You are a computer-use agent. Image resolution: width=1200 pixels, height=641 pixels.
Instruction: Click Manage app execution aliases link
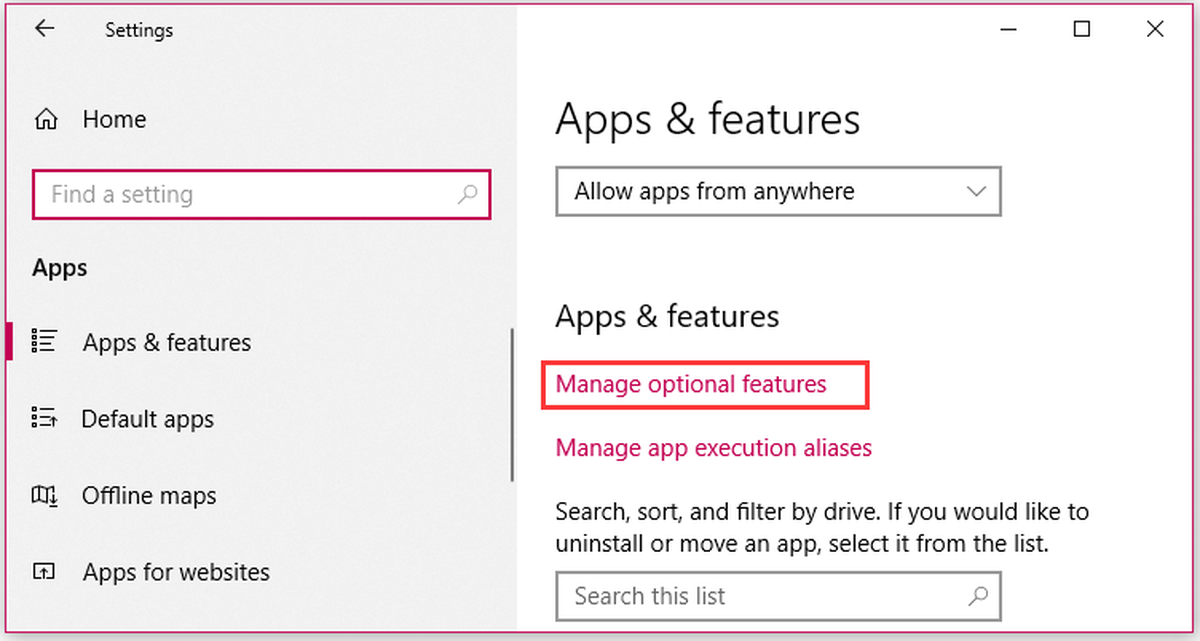(713, 448)
